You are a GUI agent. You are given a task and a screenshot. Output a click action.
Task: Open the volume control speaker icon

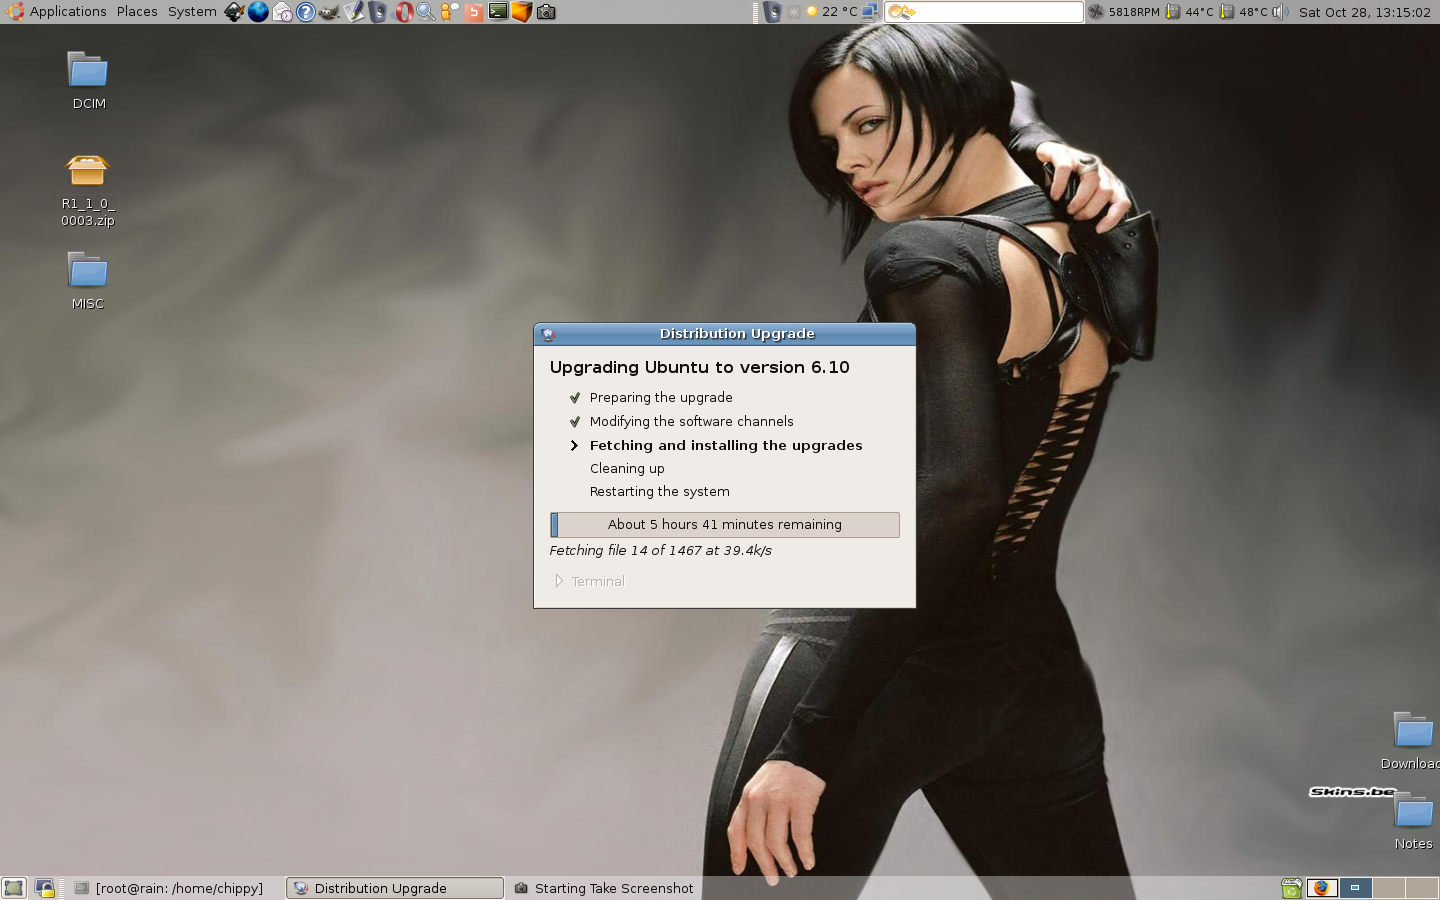point(1280,12)
